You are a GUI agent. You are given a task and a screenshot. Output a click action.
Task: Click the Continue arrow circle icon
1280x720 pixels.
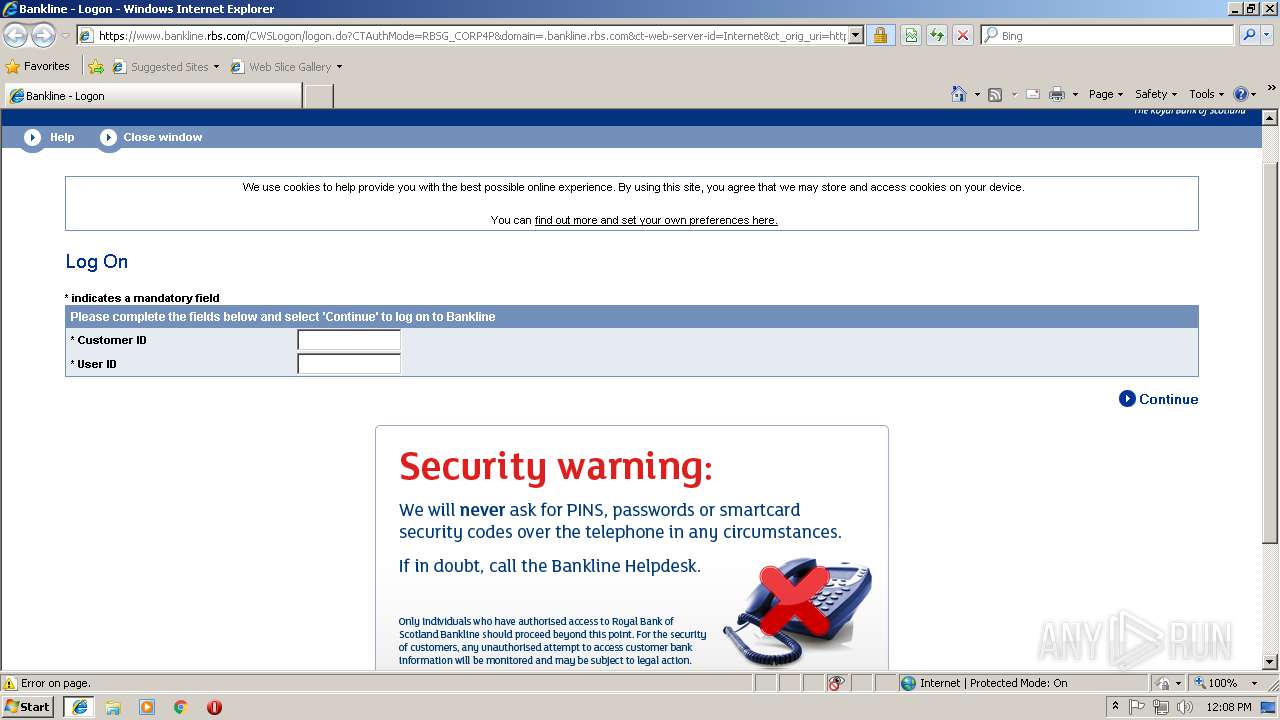[x=1127, y=399]
